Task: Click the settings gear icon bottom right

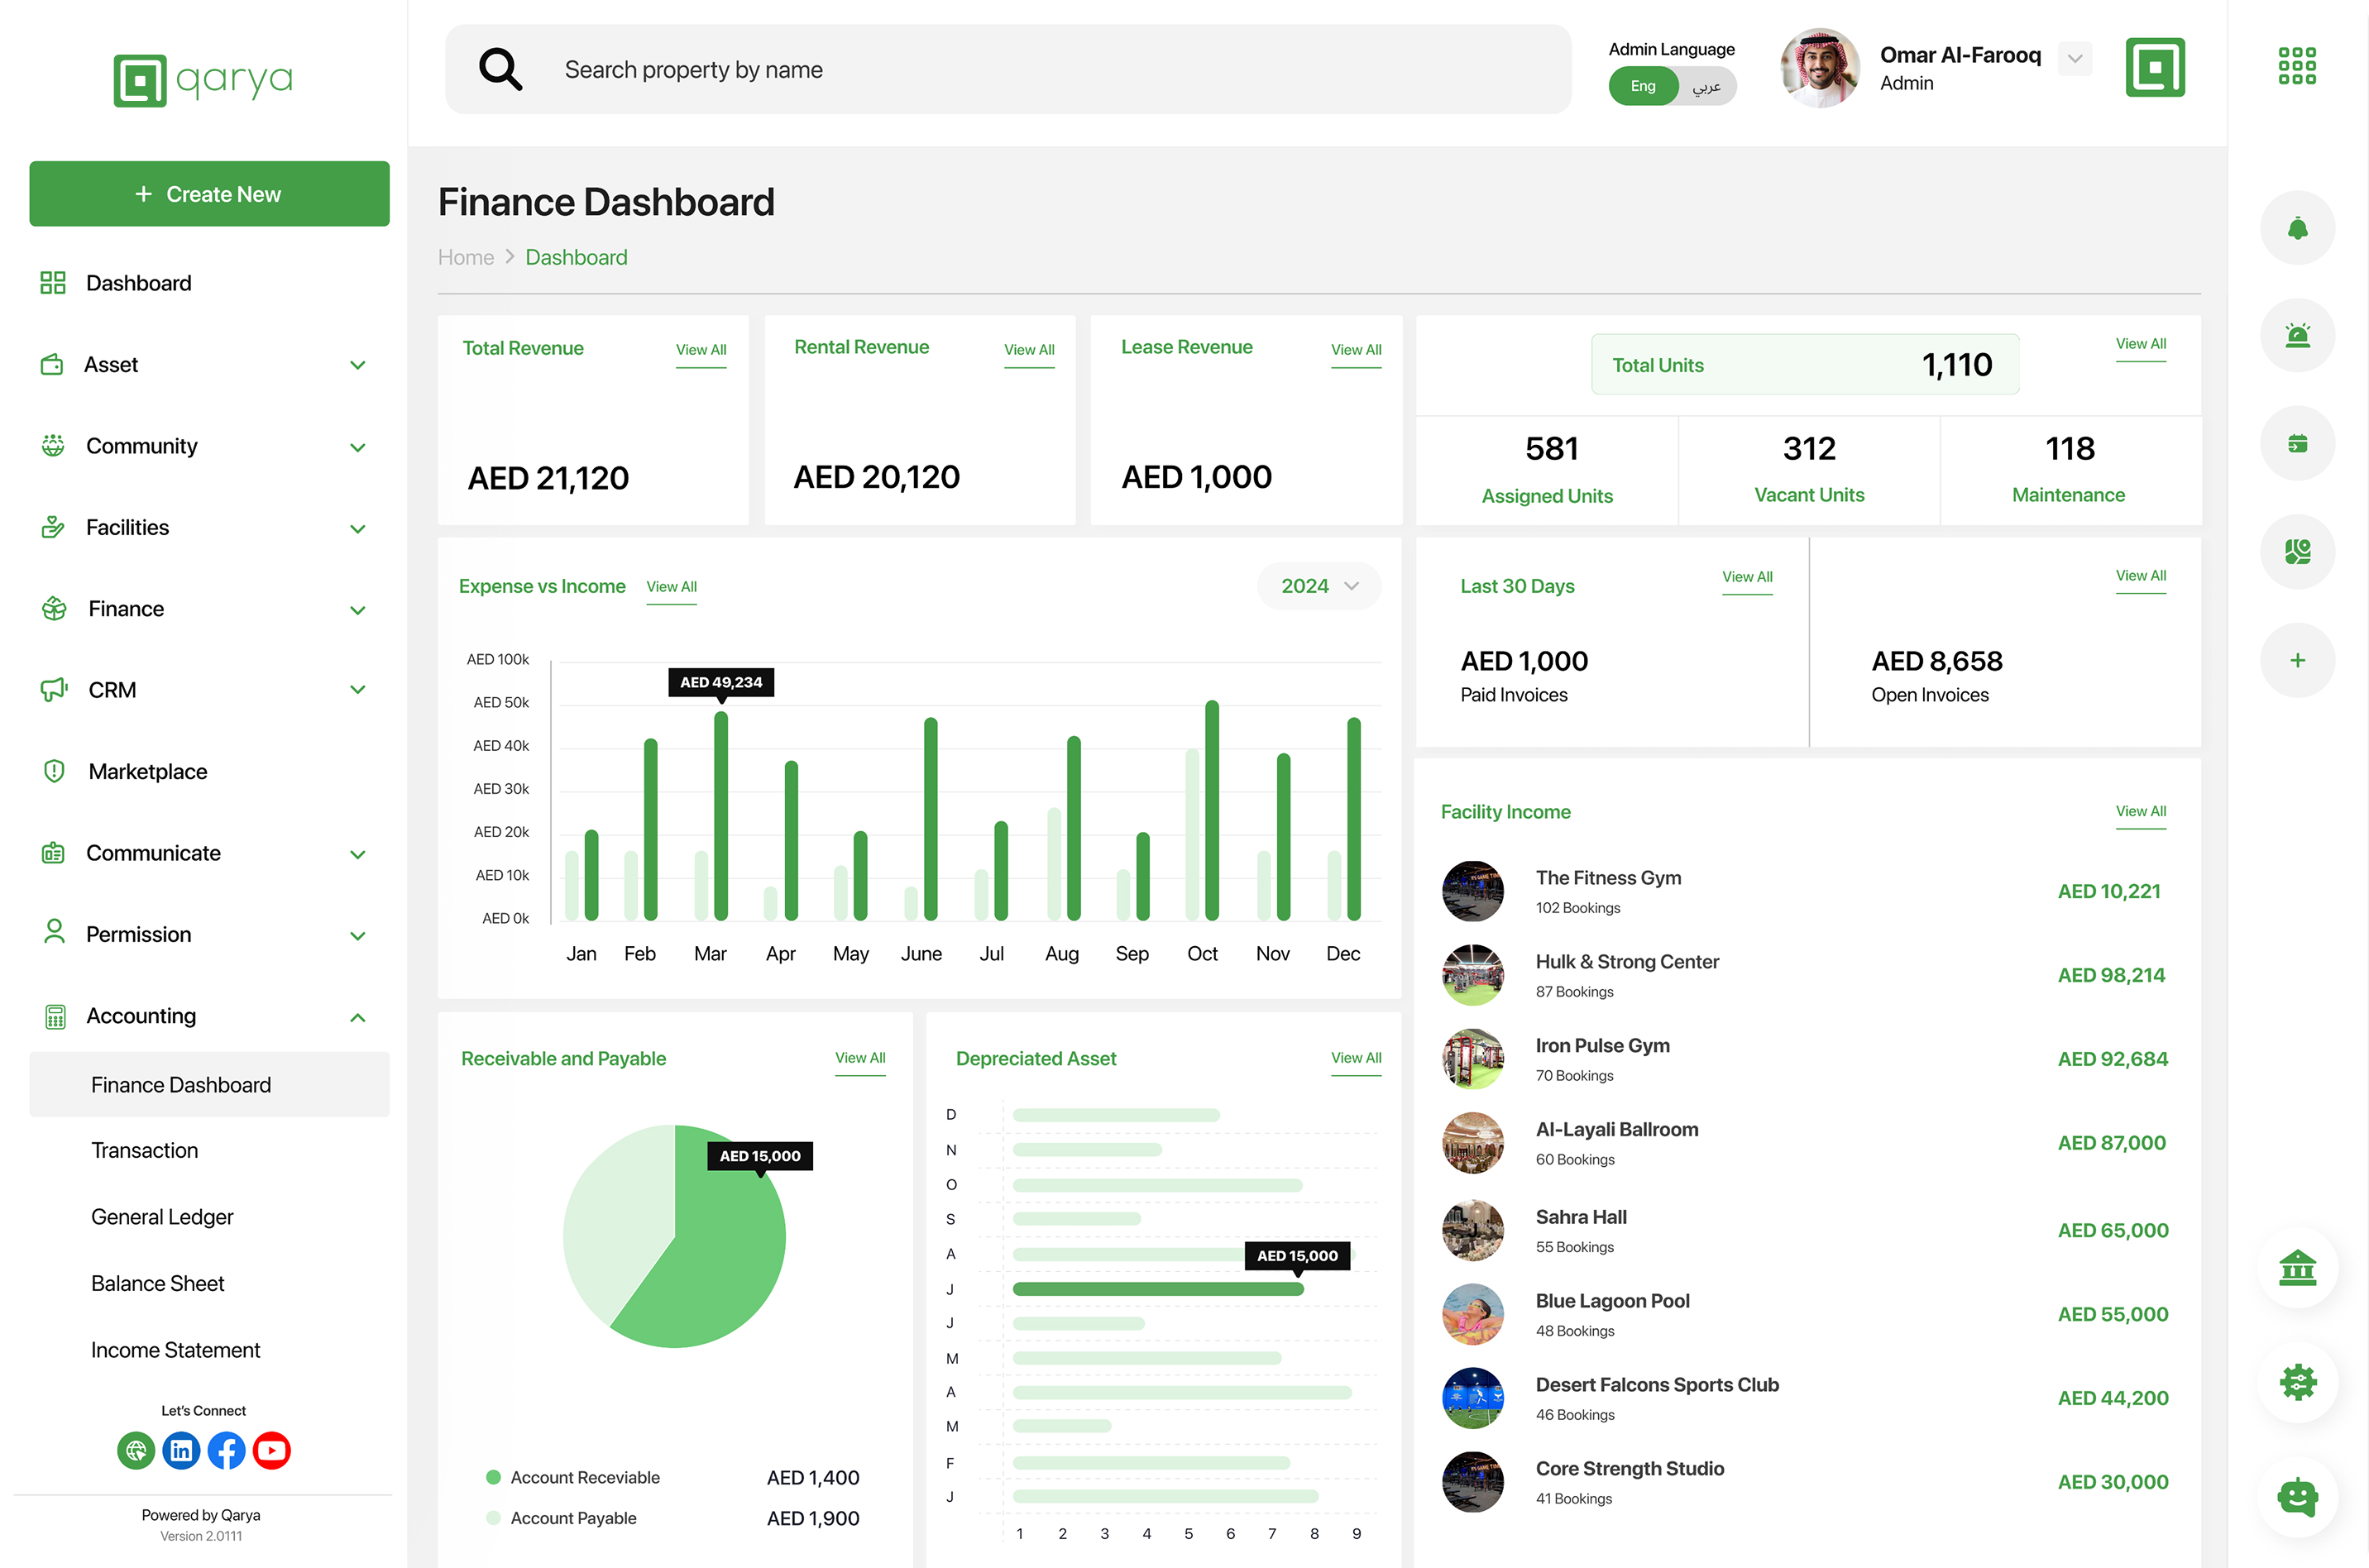Action: pos(2297,1383)
